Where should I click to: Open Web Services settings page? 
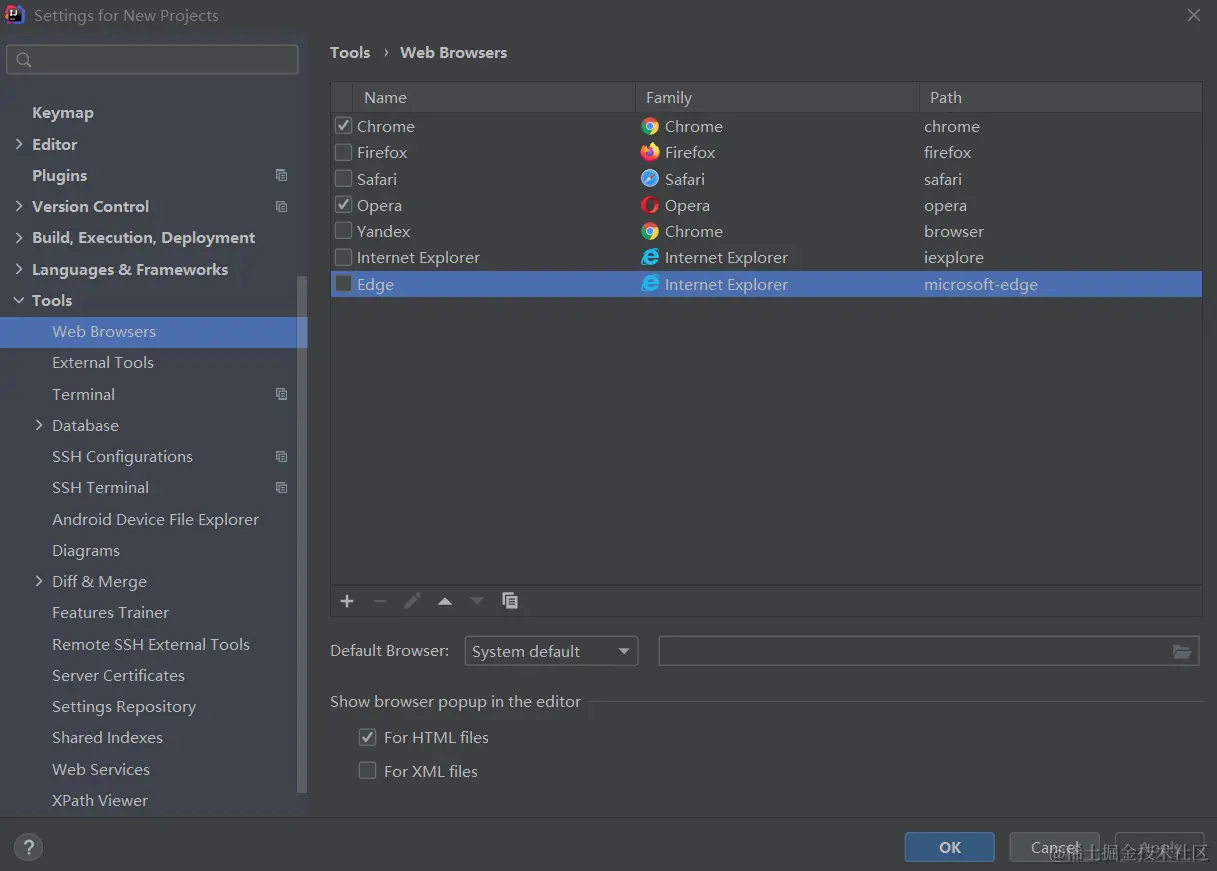click(x=101, y=769)
